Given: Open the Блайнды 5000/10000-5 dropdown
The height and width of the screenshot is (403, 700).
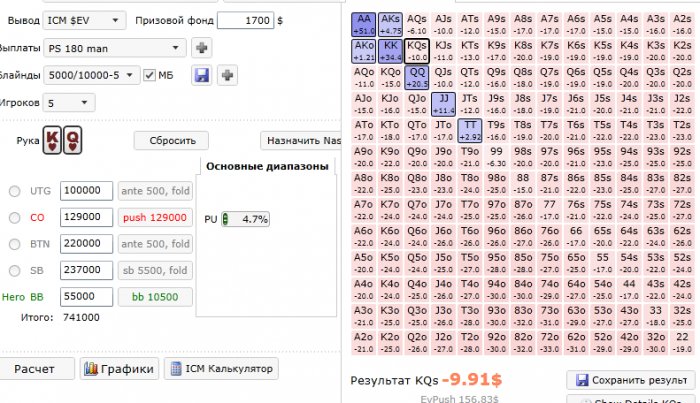Looking at the screenshot, I should (92, 75).
